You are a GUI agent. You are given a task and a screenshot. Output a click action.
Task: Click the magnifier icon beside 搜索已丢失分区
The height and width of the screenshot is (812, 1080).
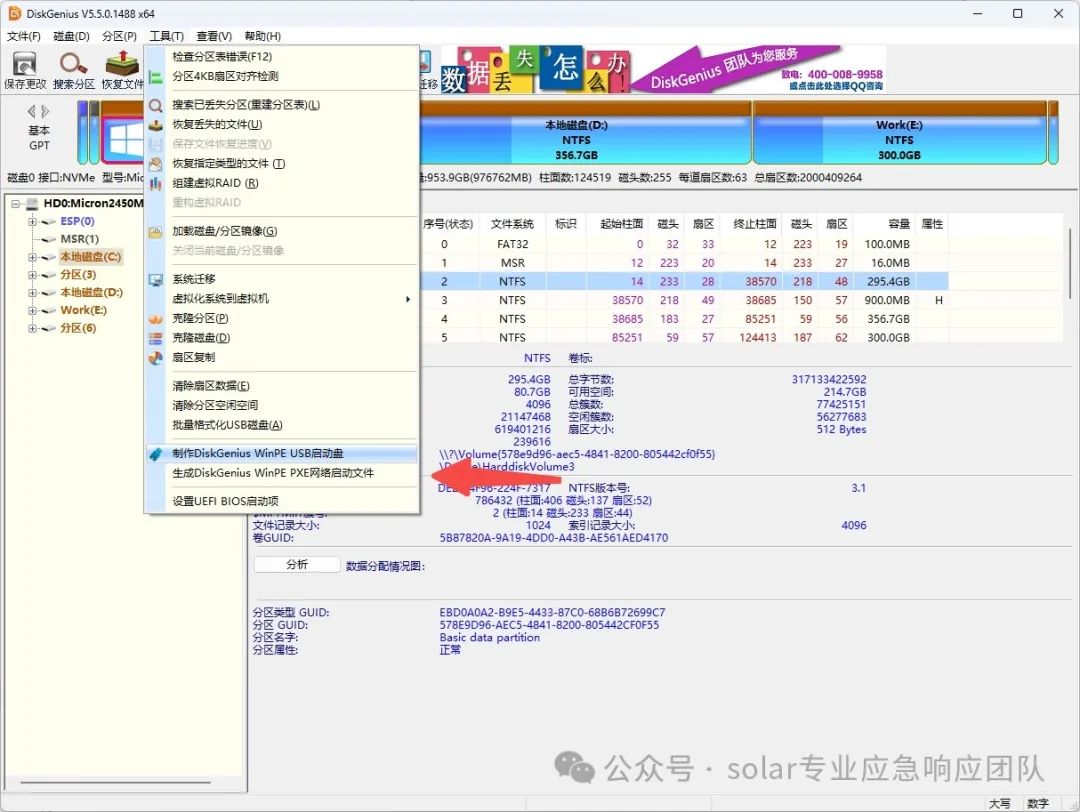(x=156, y=105)
